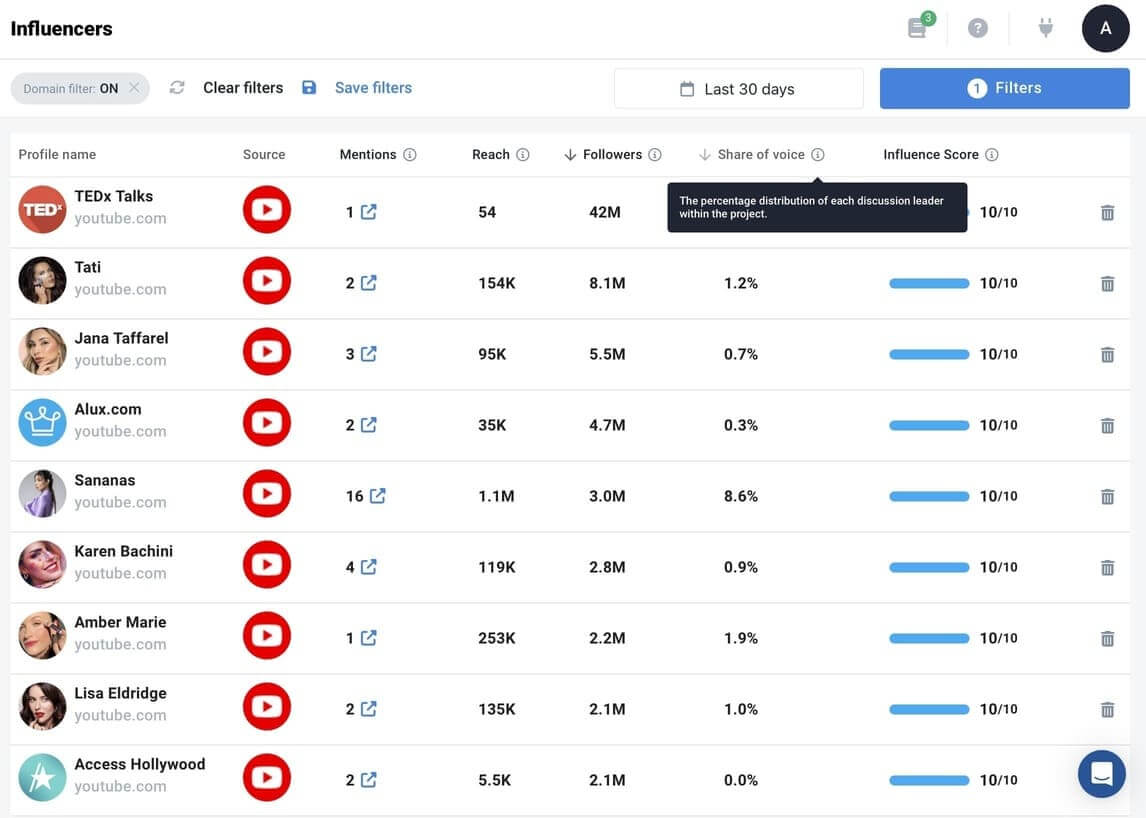1146x818 pixels.
Task: Sort by Share of voice column
Action: coord(760,155)
